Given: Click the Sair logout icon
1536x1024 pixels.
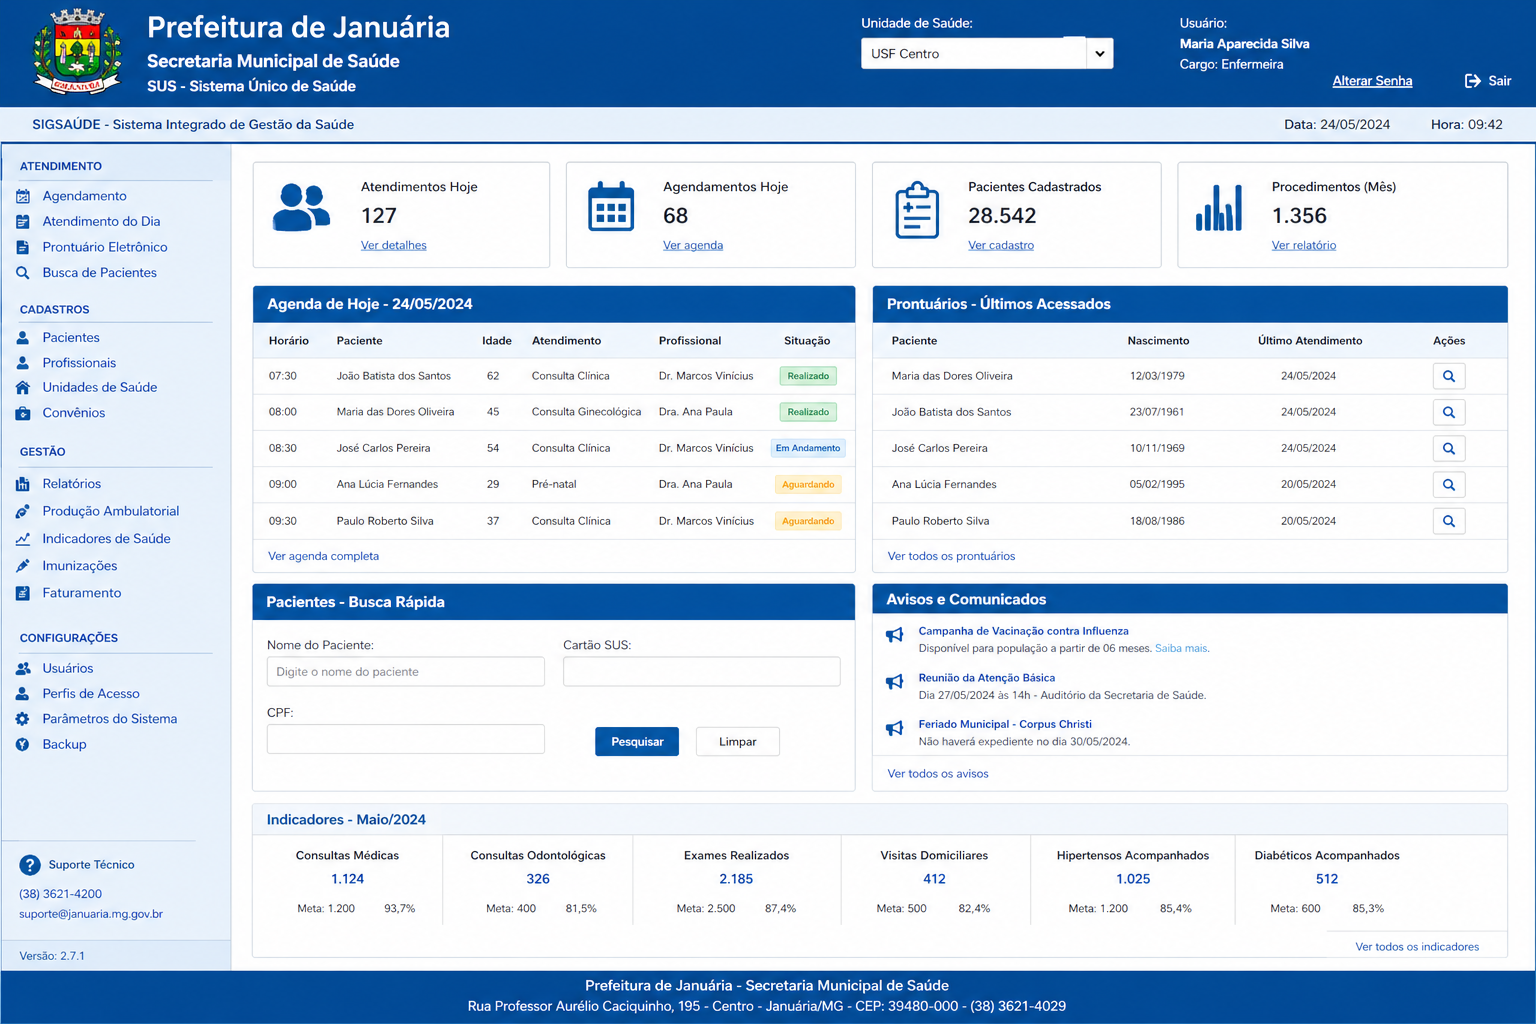Looking at the screenshot, I should pos(1473,81).
